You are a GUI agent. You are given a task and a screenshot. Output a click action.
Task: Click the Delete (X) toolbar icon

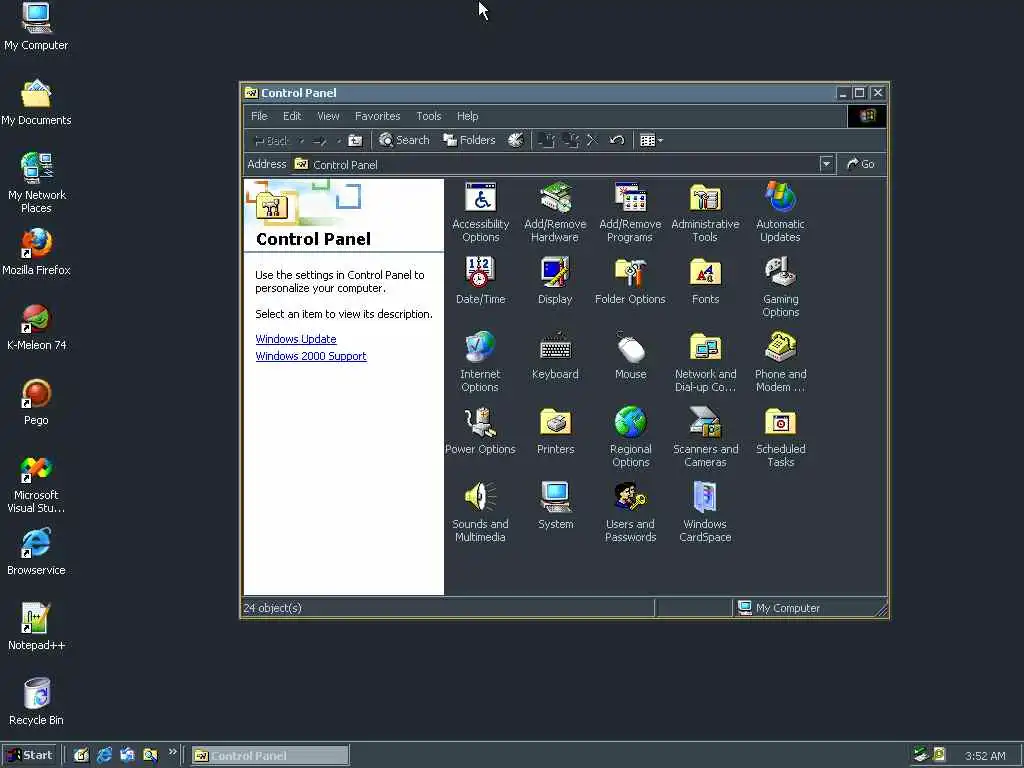click(x=592, y=140)
